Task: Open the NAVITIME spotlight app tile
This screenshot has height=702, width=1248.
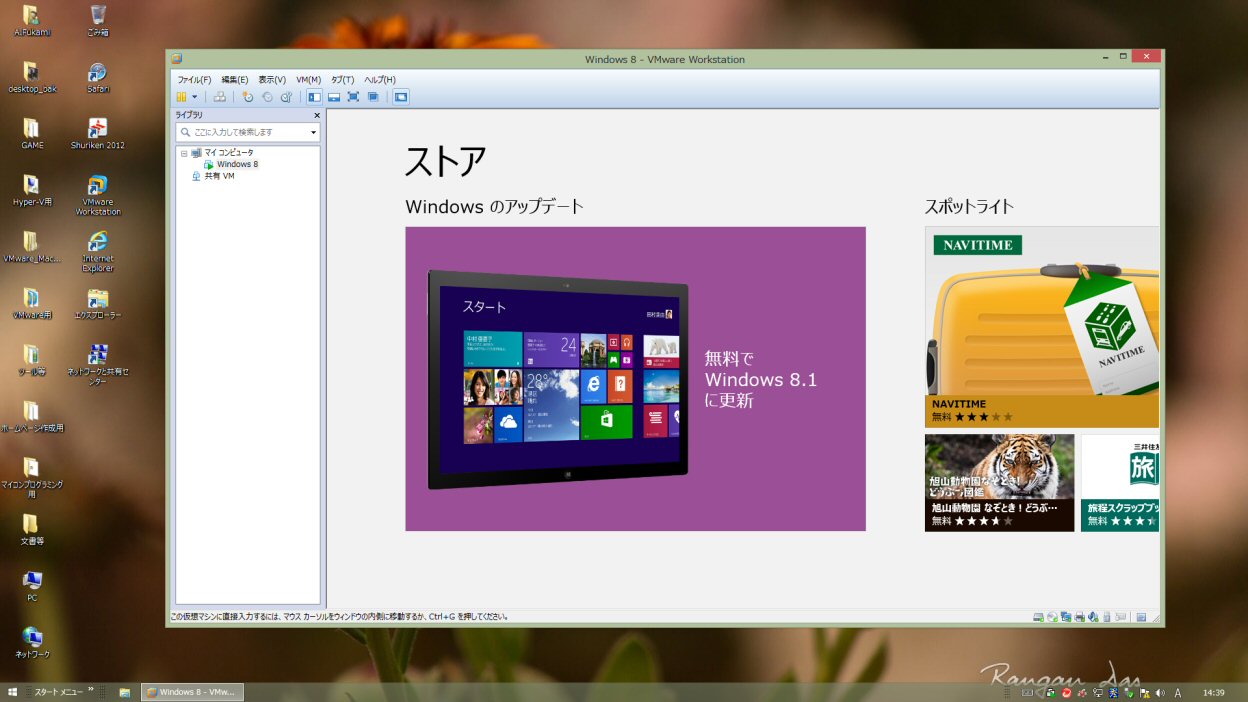Action: pyautogui.click(x=1042, y=327)
